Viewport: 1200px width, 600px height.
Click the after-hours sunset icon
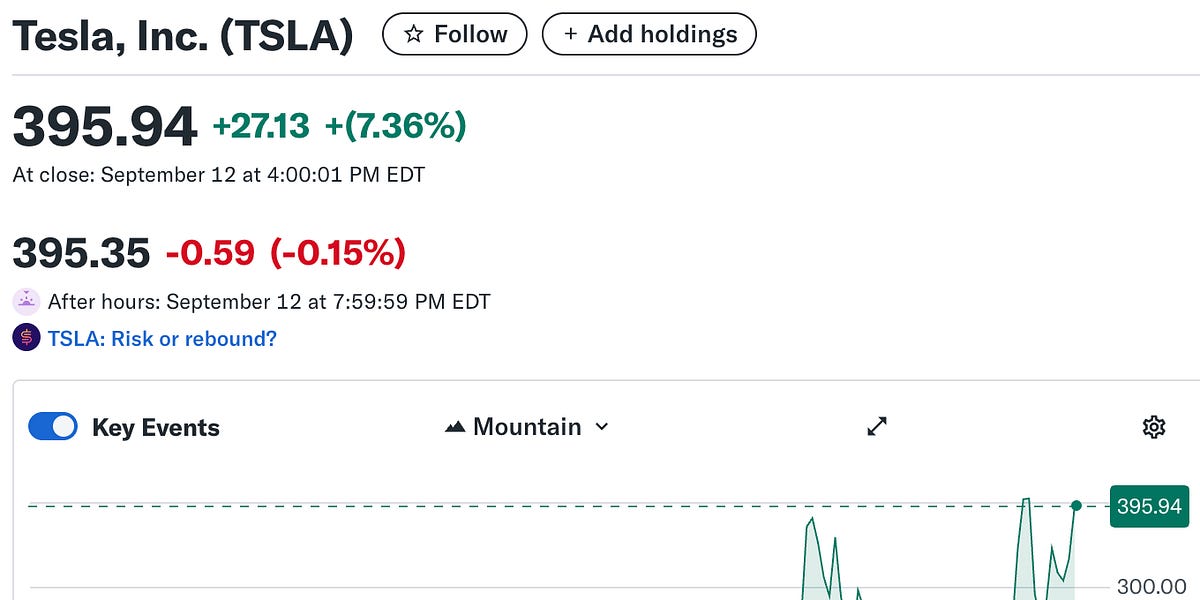(26, 301)
